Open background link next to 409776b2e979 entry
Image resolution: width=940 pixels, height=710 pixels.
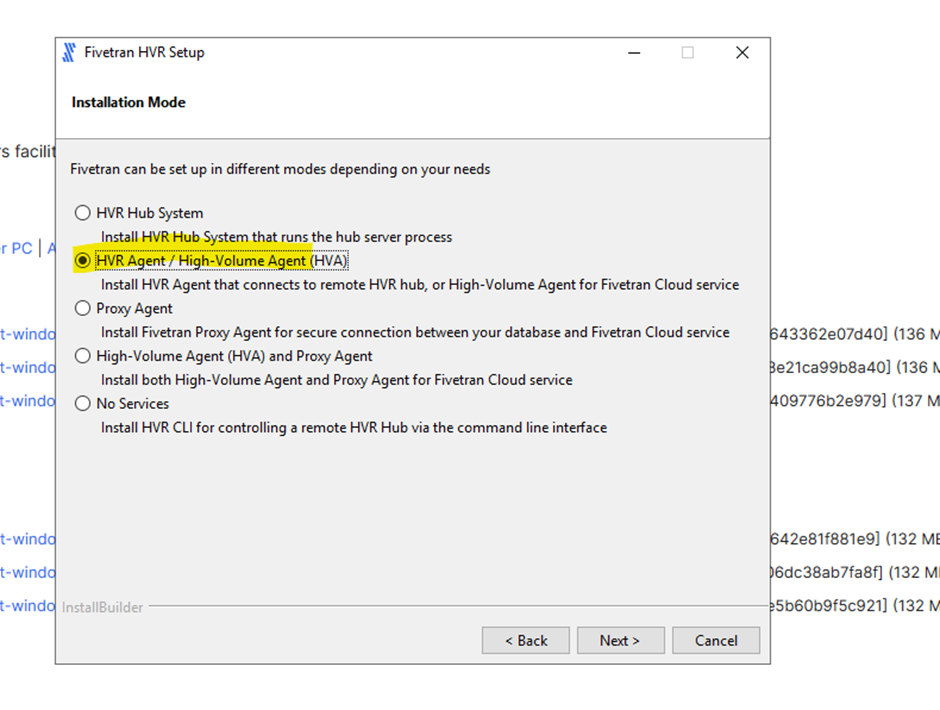tap(28, 401)
